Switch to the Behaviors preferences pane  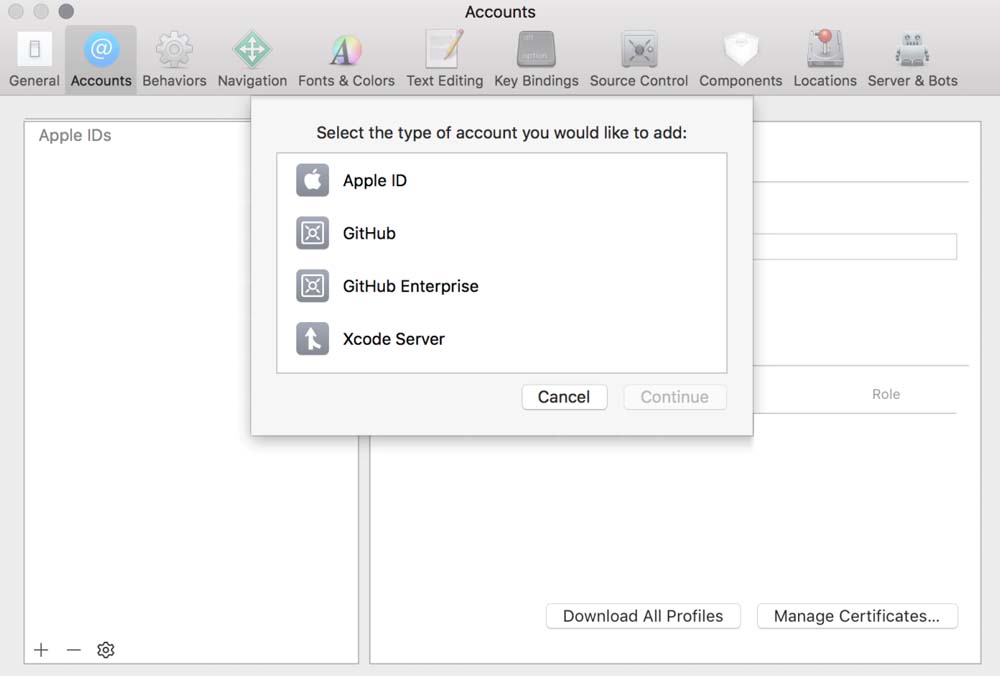pyautogui.click(x=174, y=59)
